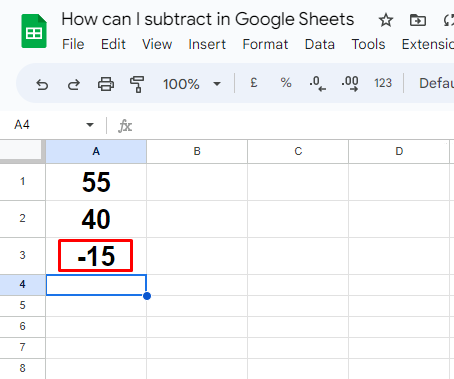Format as currency with pound icon

point(254,83)
